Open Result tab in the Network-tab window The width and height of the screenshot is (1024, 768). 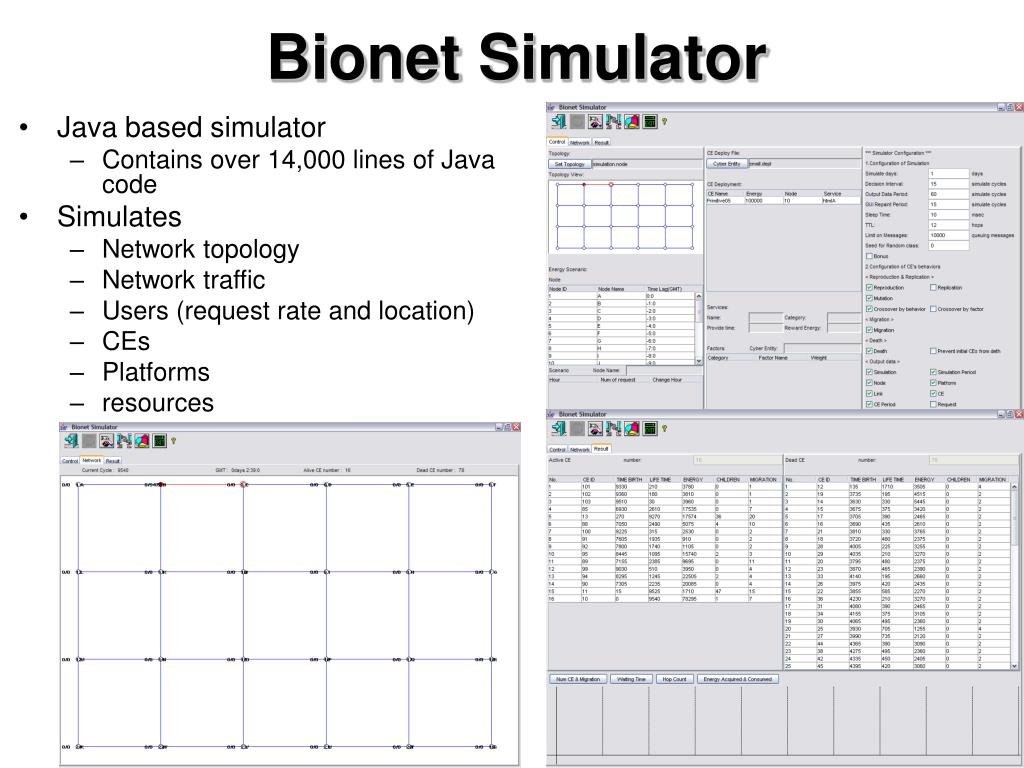tap(113, 461)
